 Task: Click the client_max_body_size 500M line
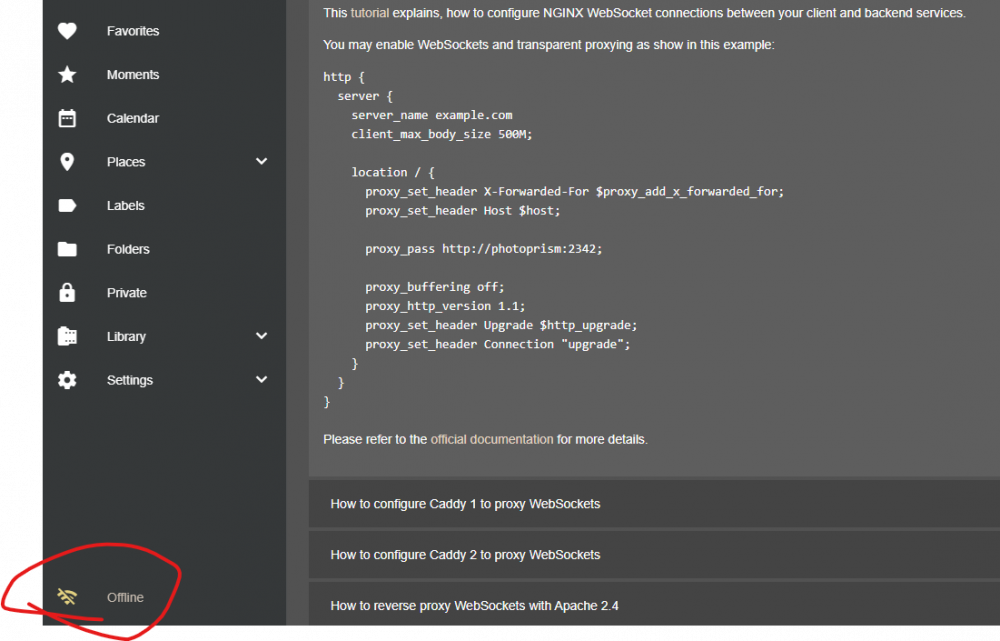pos(441,134)
